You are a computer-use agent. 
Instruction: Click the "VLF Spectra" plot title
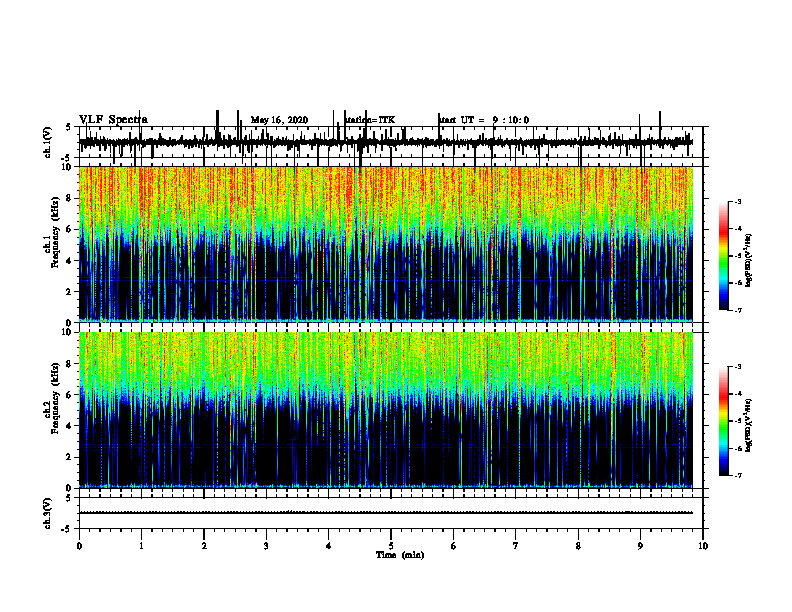pos(113,120)
